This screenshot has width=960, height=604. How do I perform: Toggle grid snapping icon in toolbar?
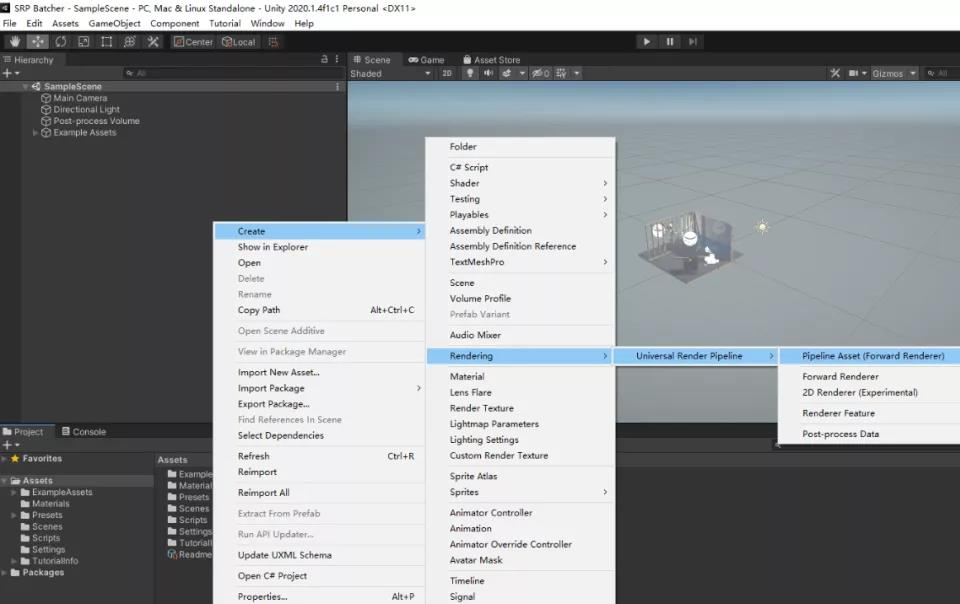coord(274,42)
